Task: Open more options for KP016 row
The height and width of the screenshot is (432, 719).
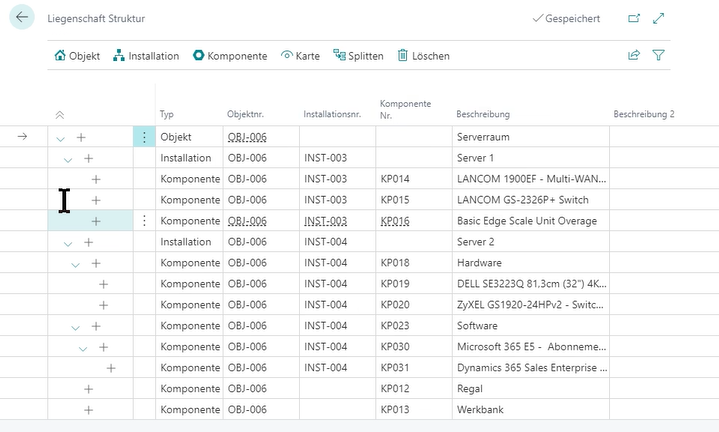Action: tap(144, 221)
